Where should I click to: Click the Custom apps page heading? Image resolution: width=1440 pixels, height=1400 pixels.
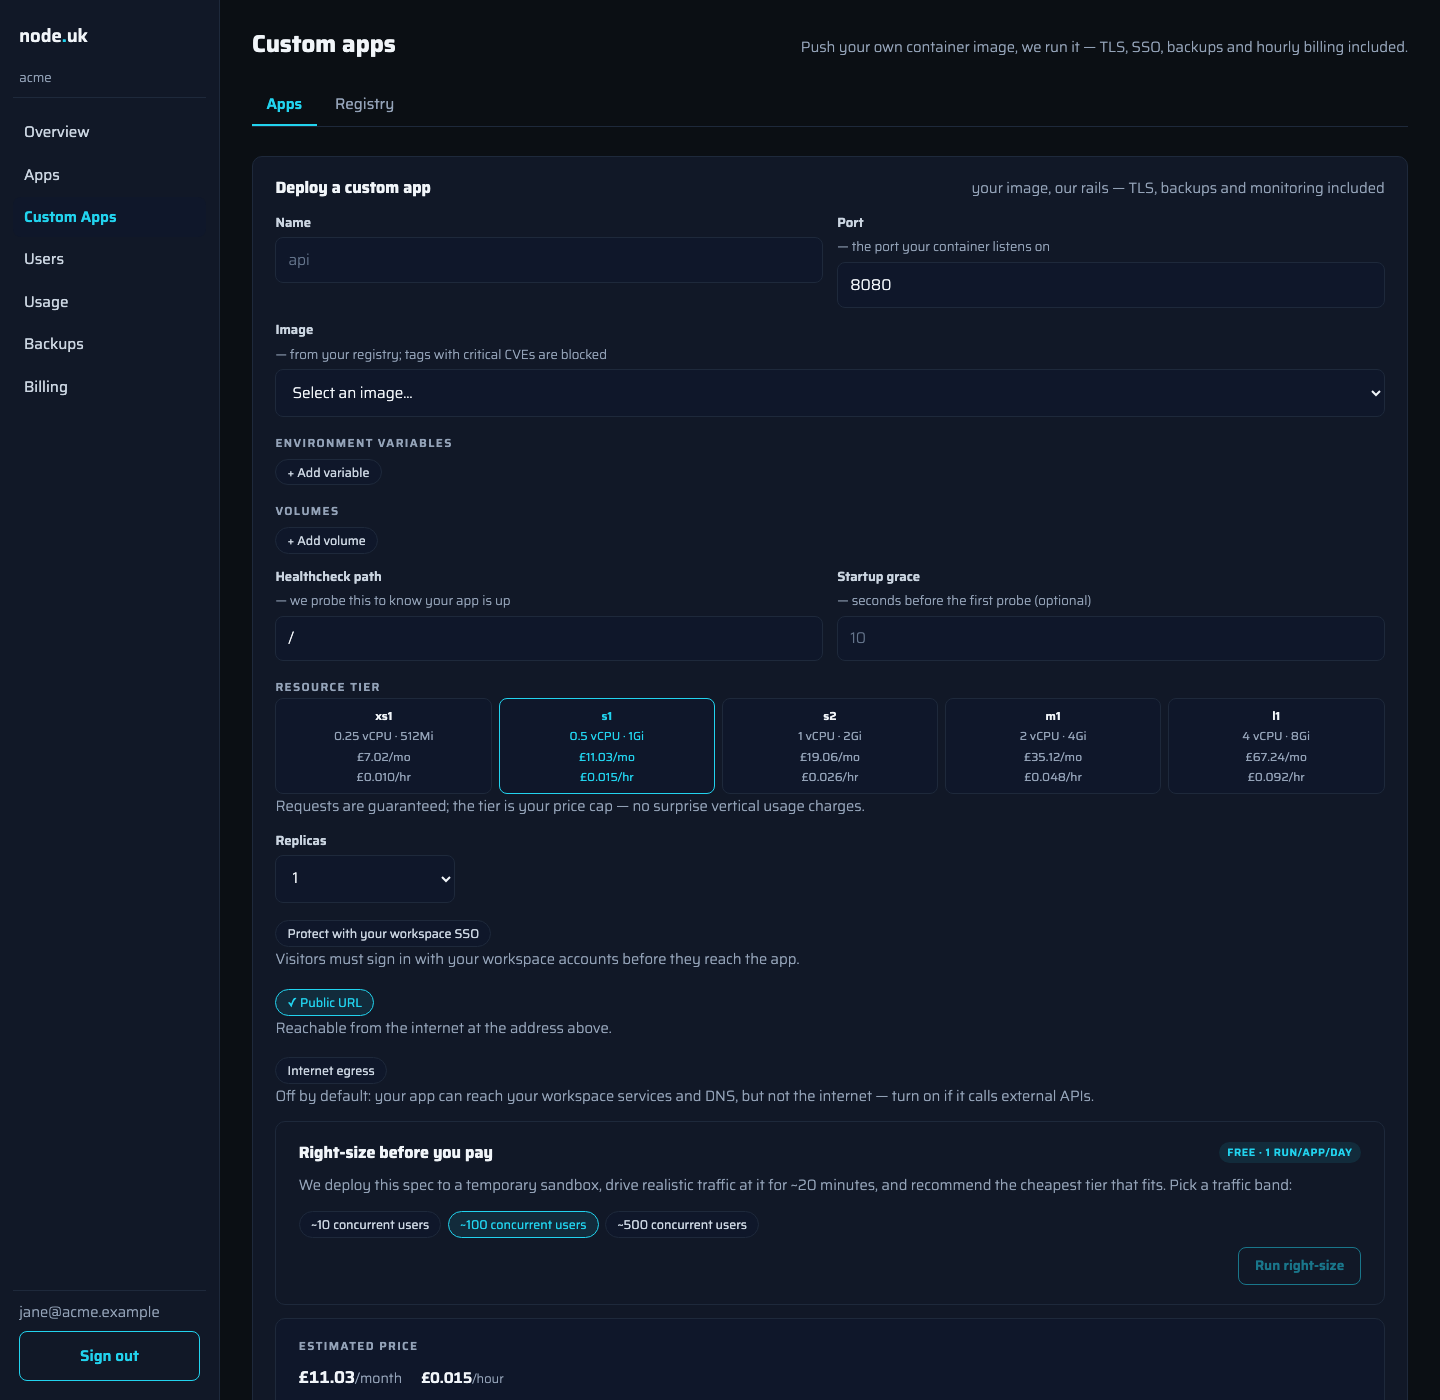tap(324, 45)
